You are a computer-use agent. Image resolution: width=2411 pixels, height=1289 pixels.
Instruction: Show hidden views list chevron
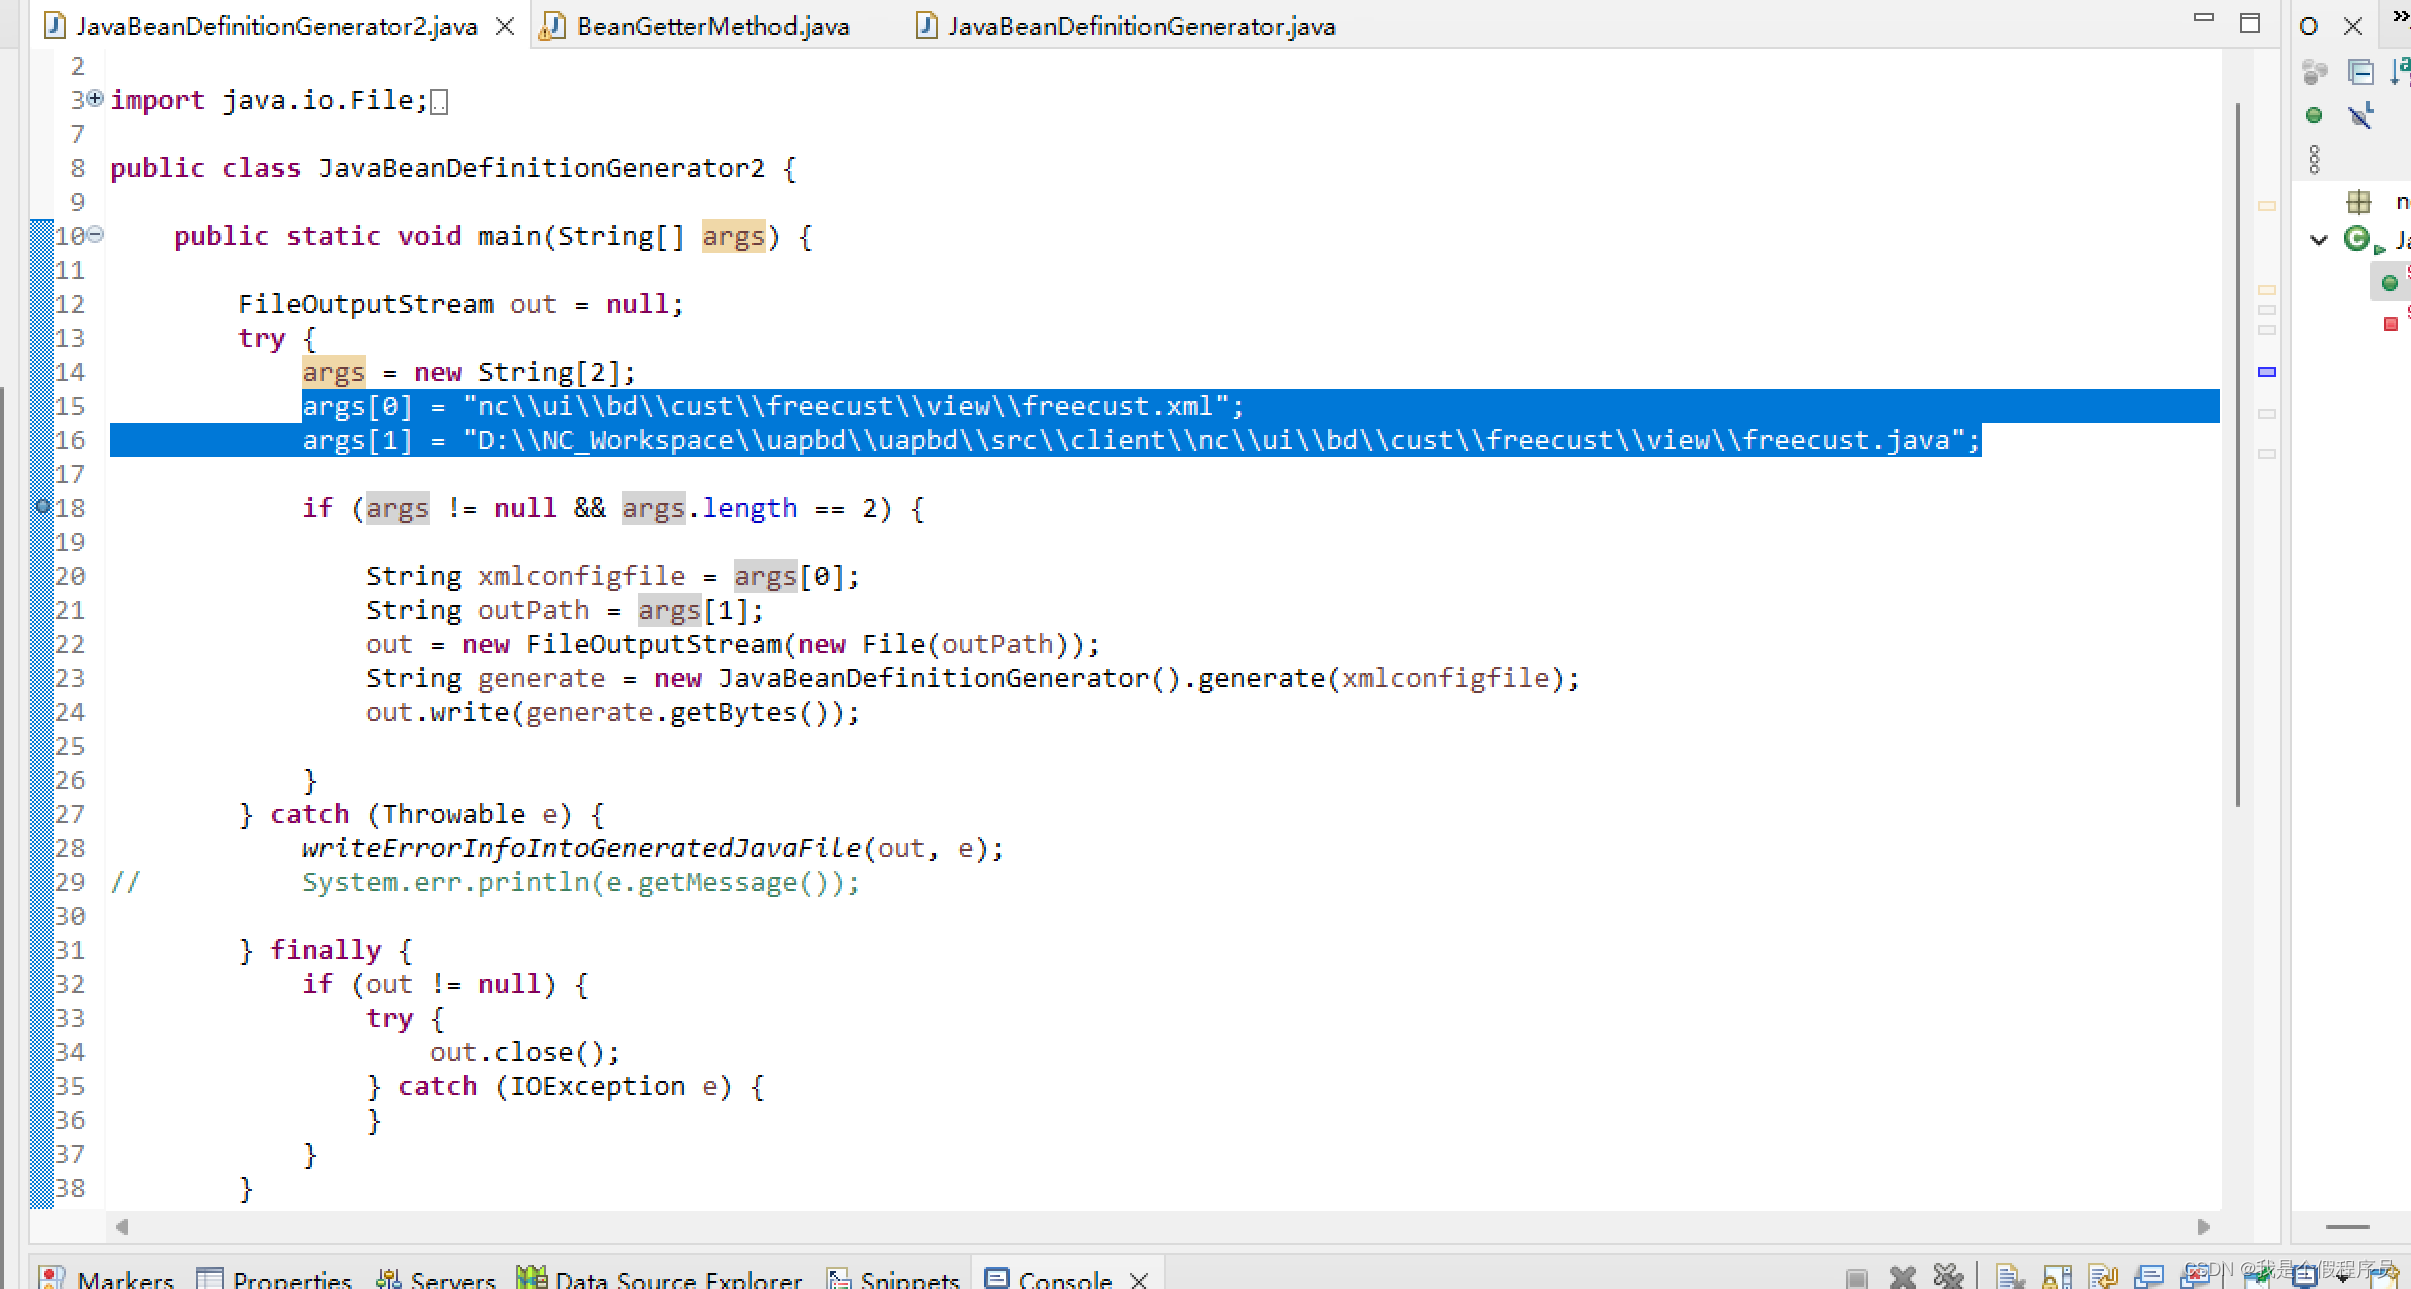tap(2400, 16)
